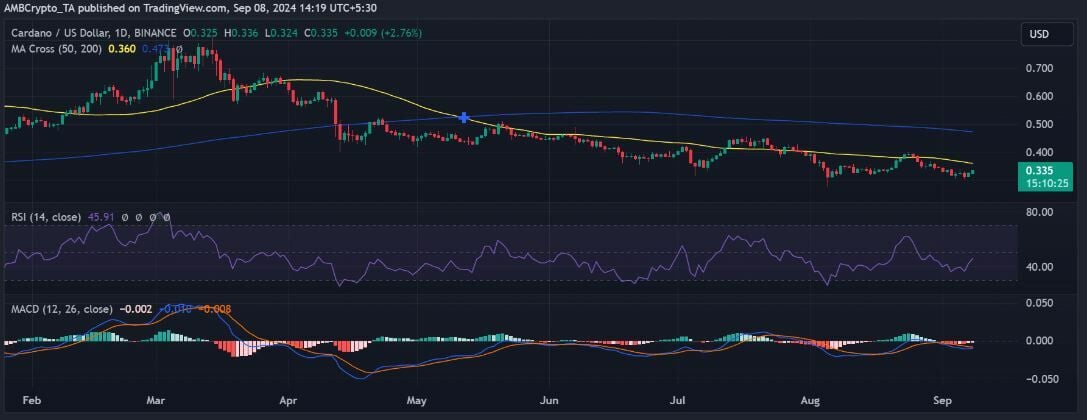Click the current price label 0.335

1038,172
